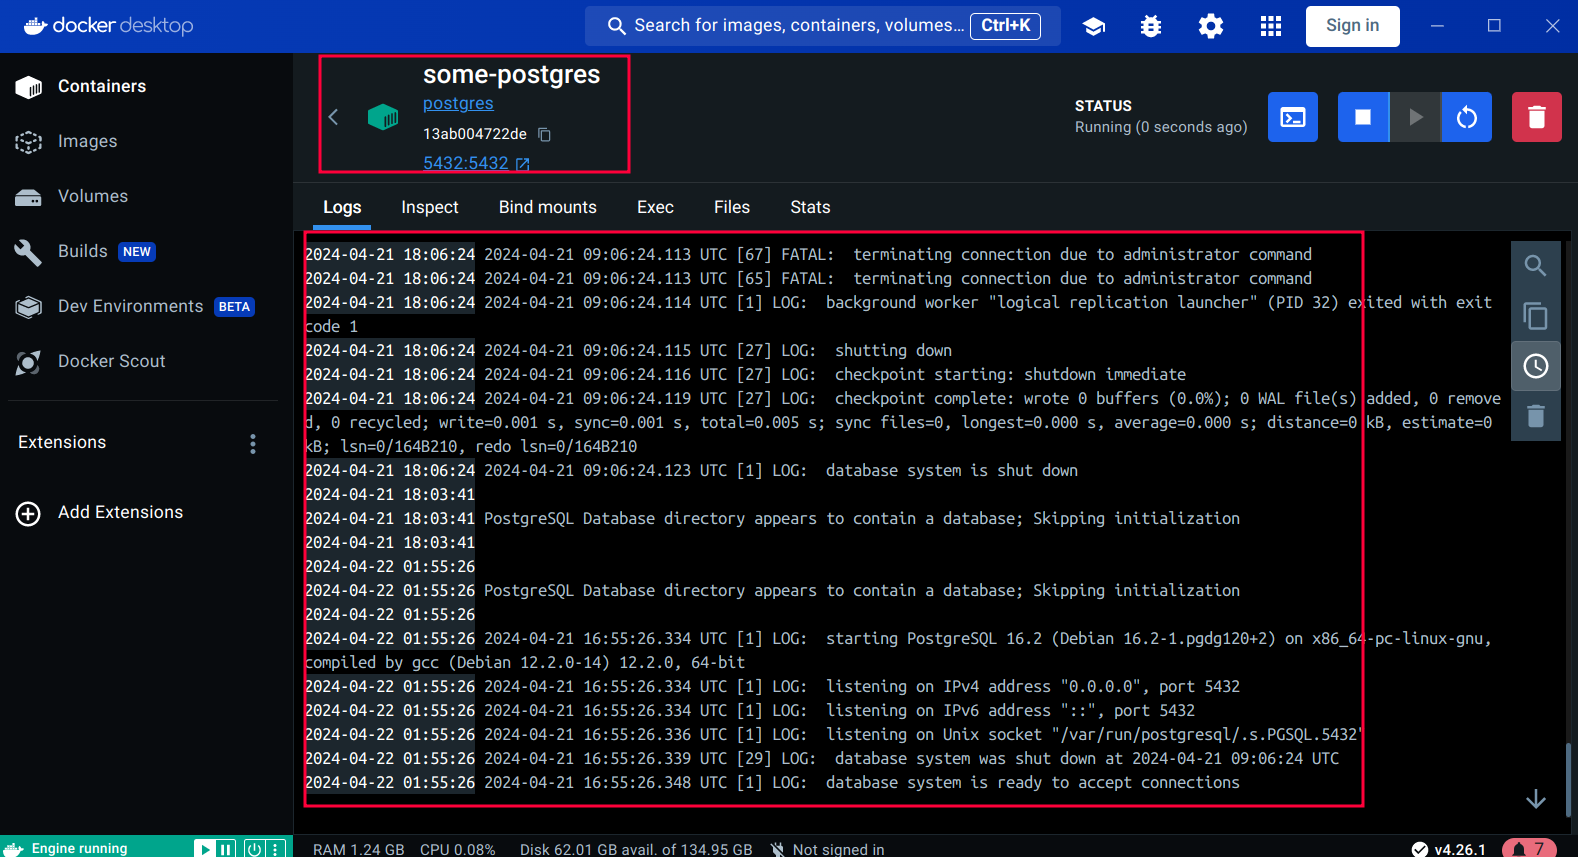1578x857 pixels.
Task: Switch to the Inspect tab
Action: (x=430, y=207)
